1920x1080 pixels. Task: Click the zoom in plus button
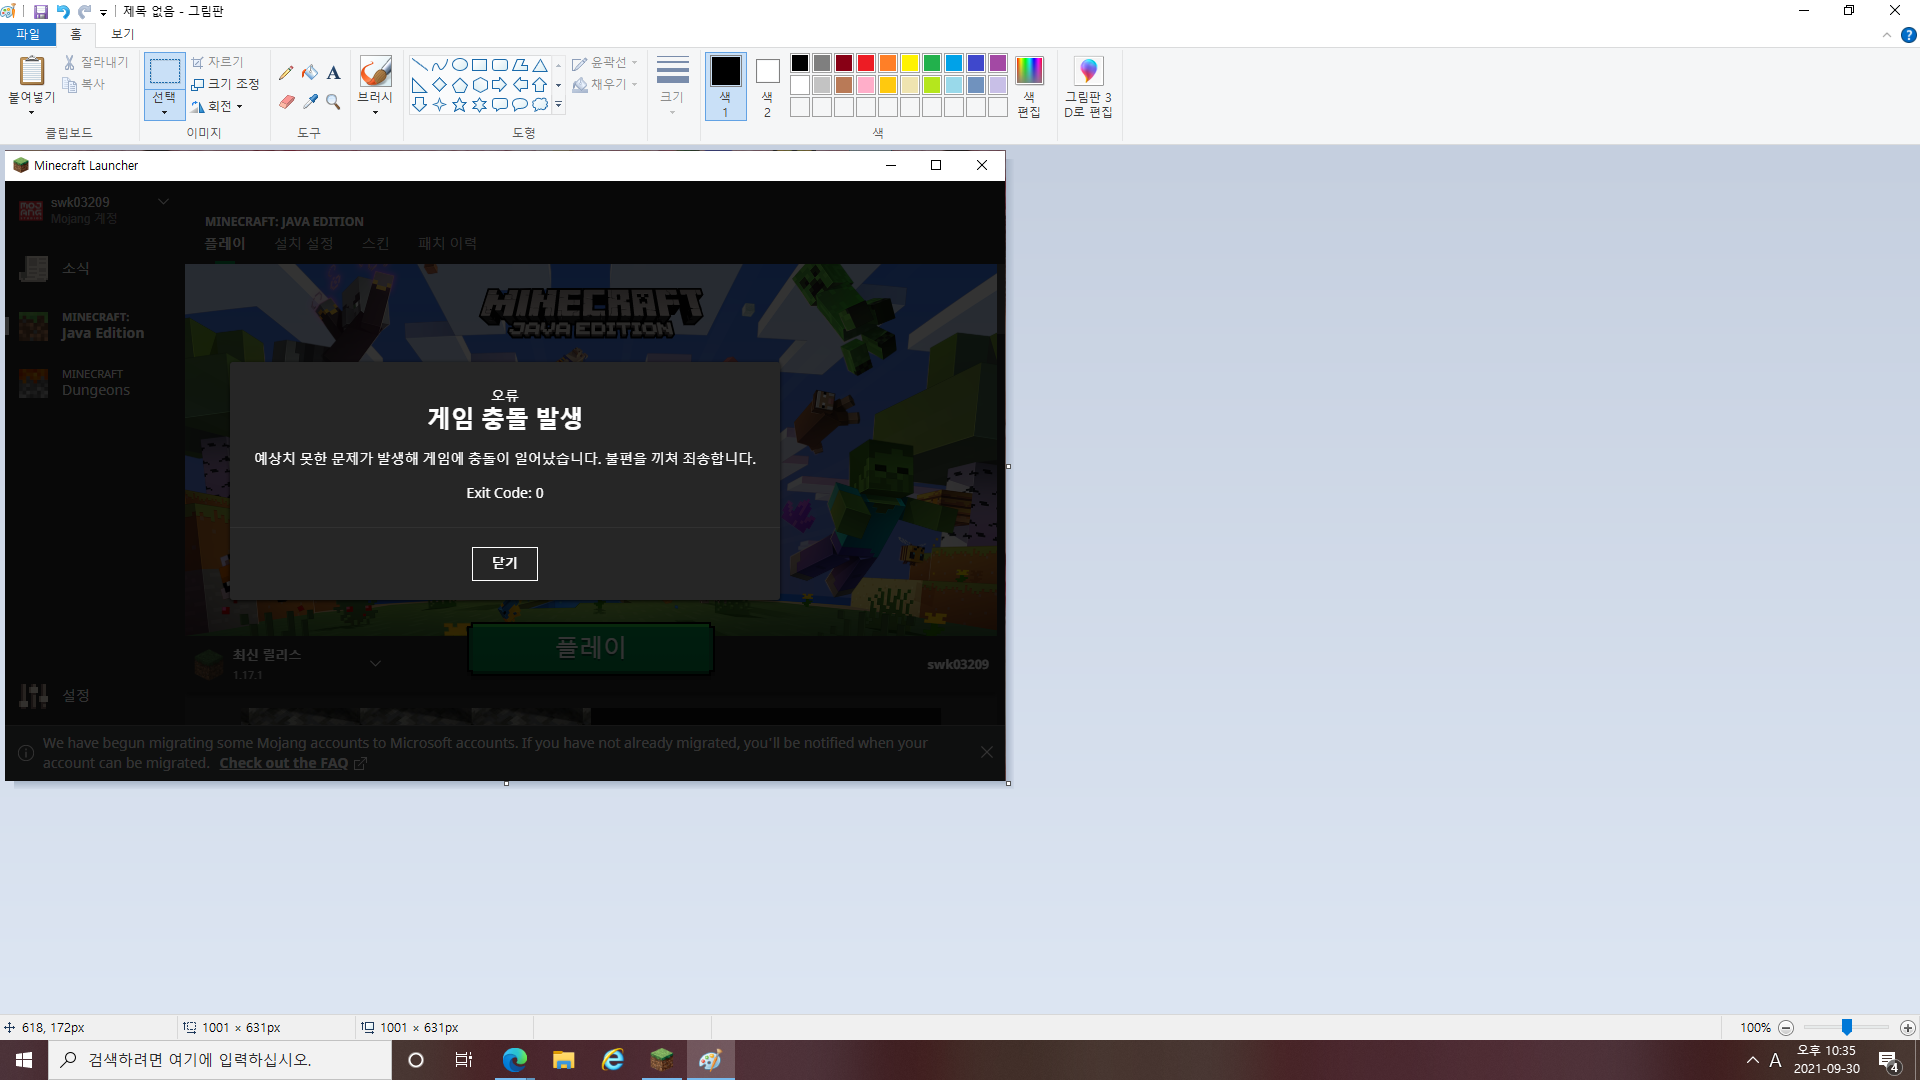1907,1028
